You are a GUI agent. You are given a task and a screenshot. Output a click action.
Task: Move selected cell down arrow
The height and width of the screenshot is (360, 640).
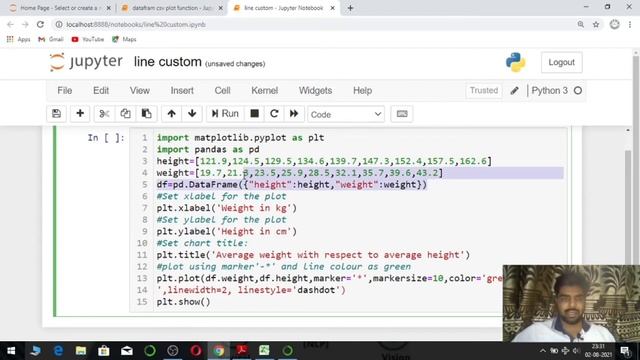192,114
